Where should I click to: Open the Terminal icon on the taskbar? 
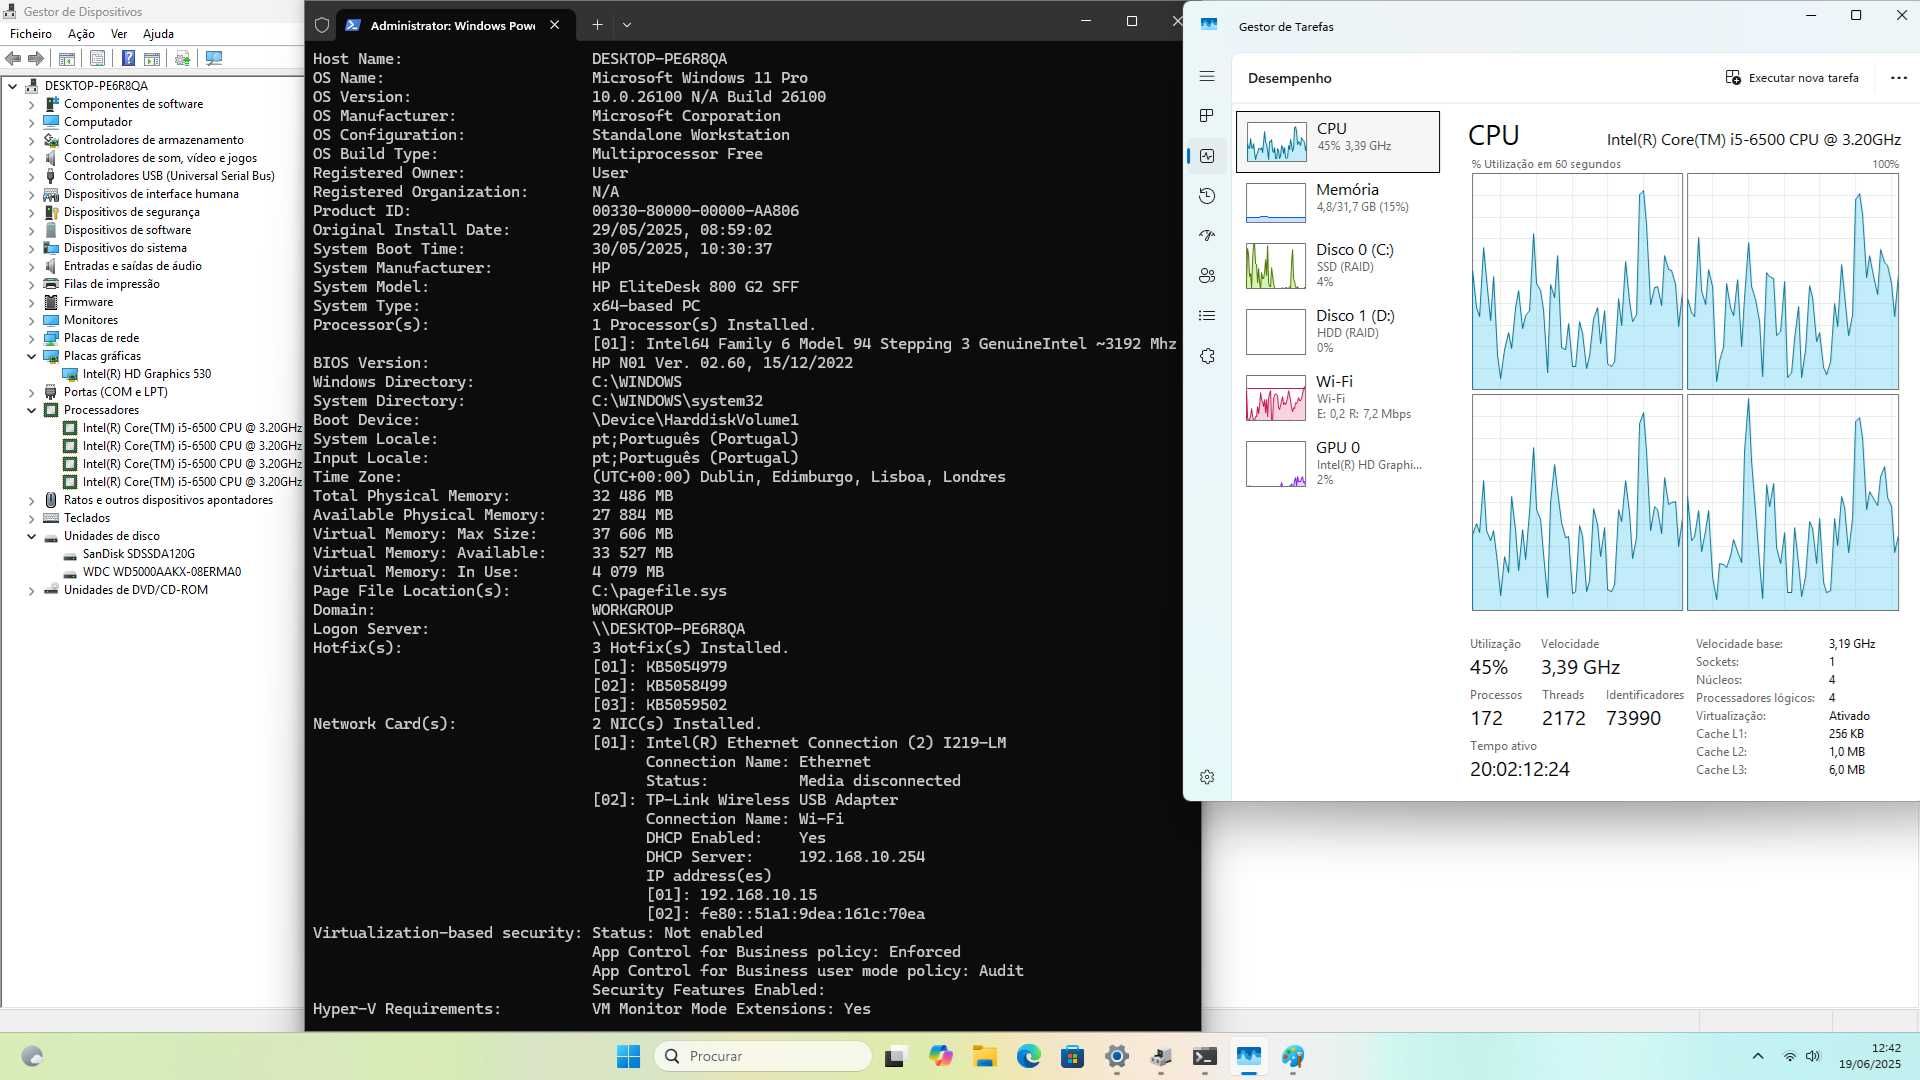click(x=1205, y=1056)
